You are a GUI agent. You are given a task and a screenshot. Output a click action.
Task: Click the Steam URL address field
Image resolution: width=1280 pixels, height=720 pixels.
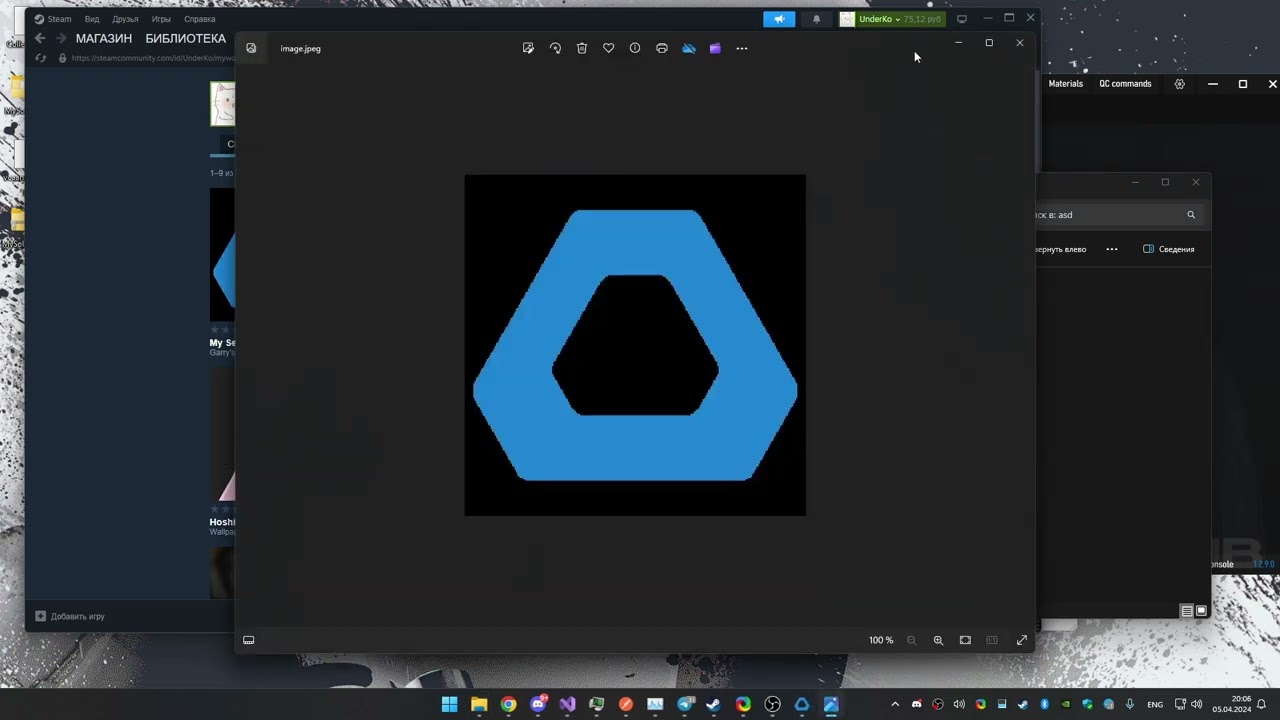(x=152, y=58)
